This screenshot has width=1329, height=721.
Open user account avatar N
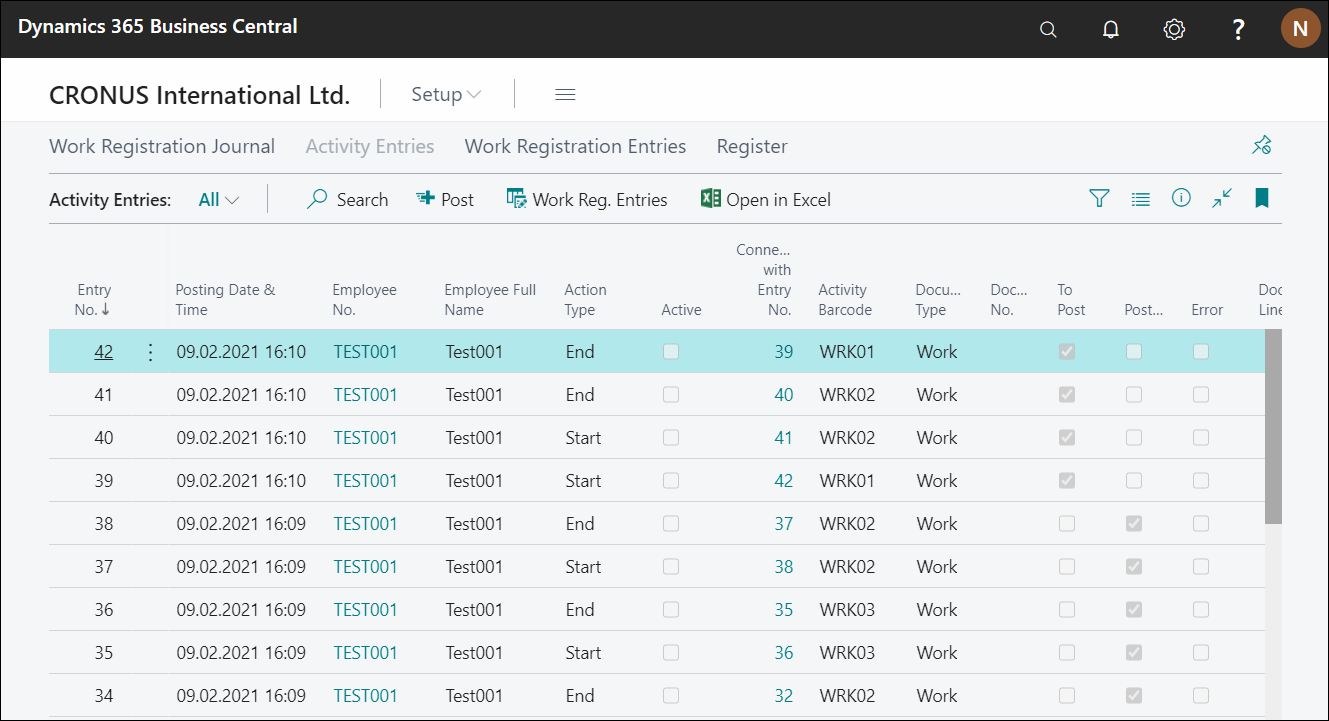pyautogui.click(x=1300, y=29)
